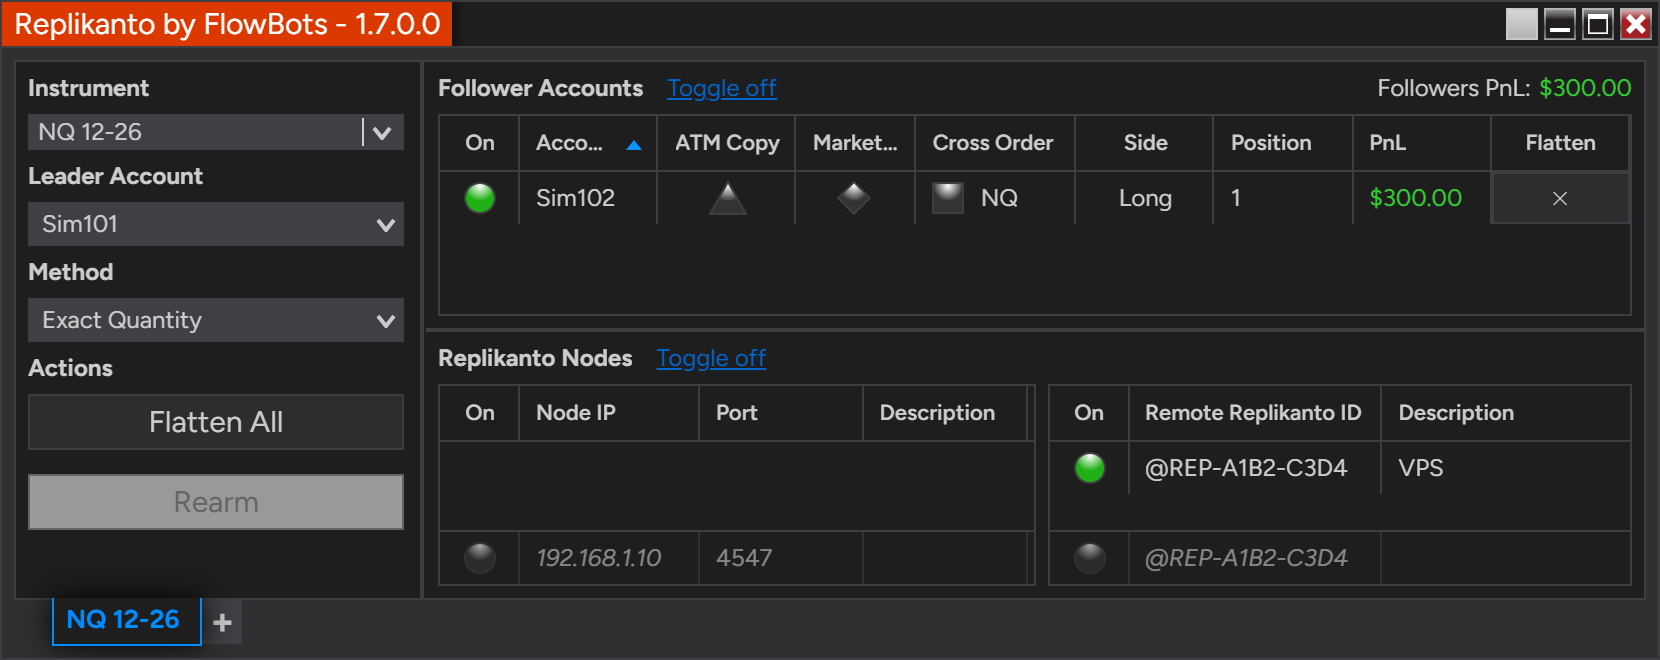This screenshot has height=660, width=1660.
Task: Click the Position column header
Action: click(1283, 143)
